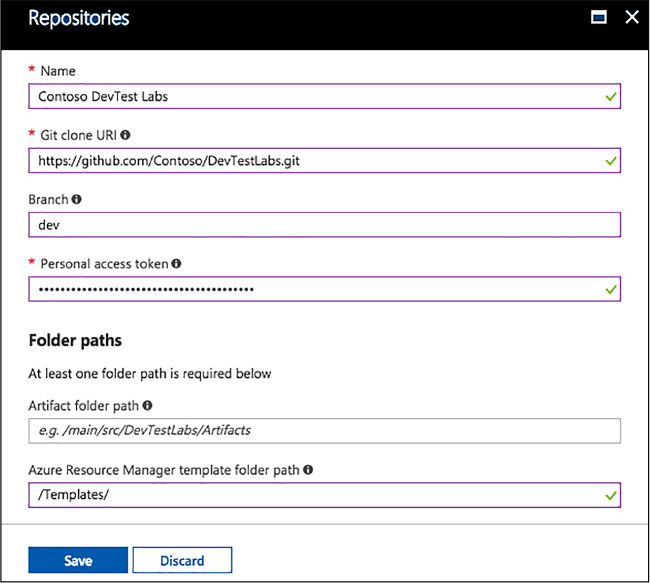Click info icon for Resource Manager template folder path
The image size is (650, 583).
[308, 470]
